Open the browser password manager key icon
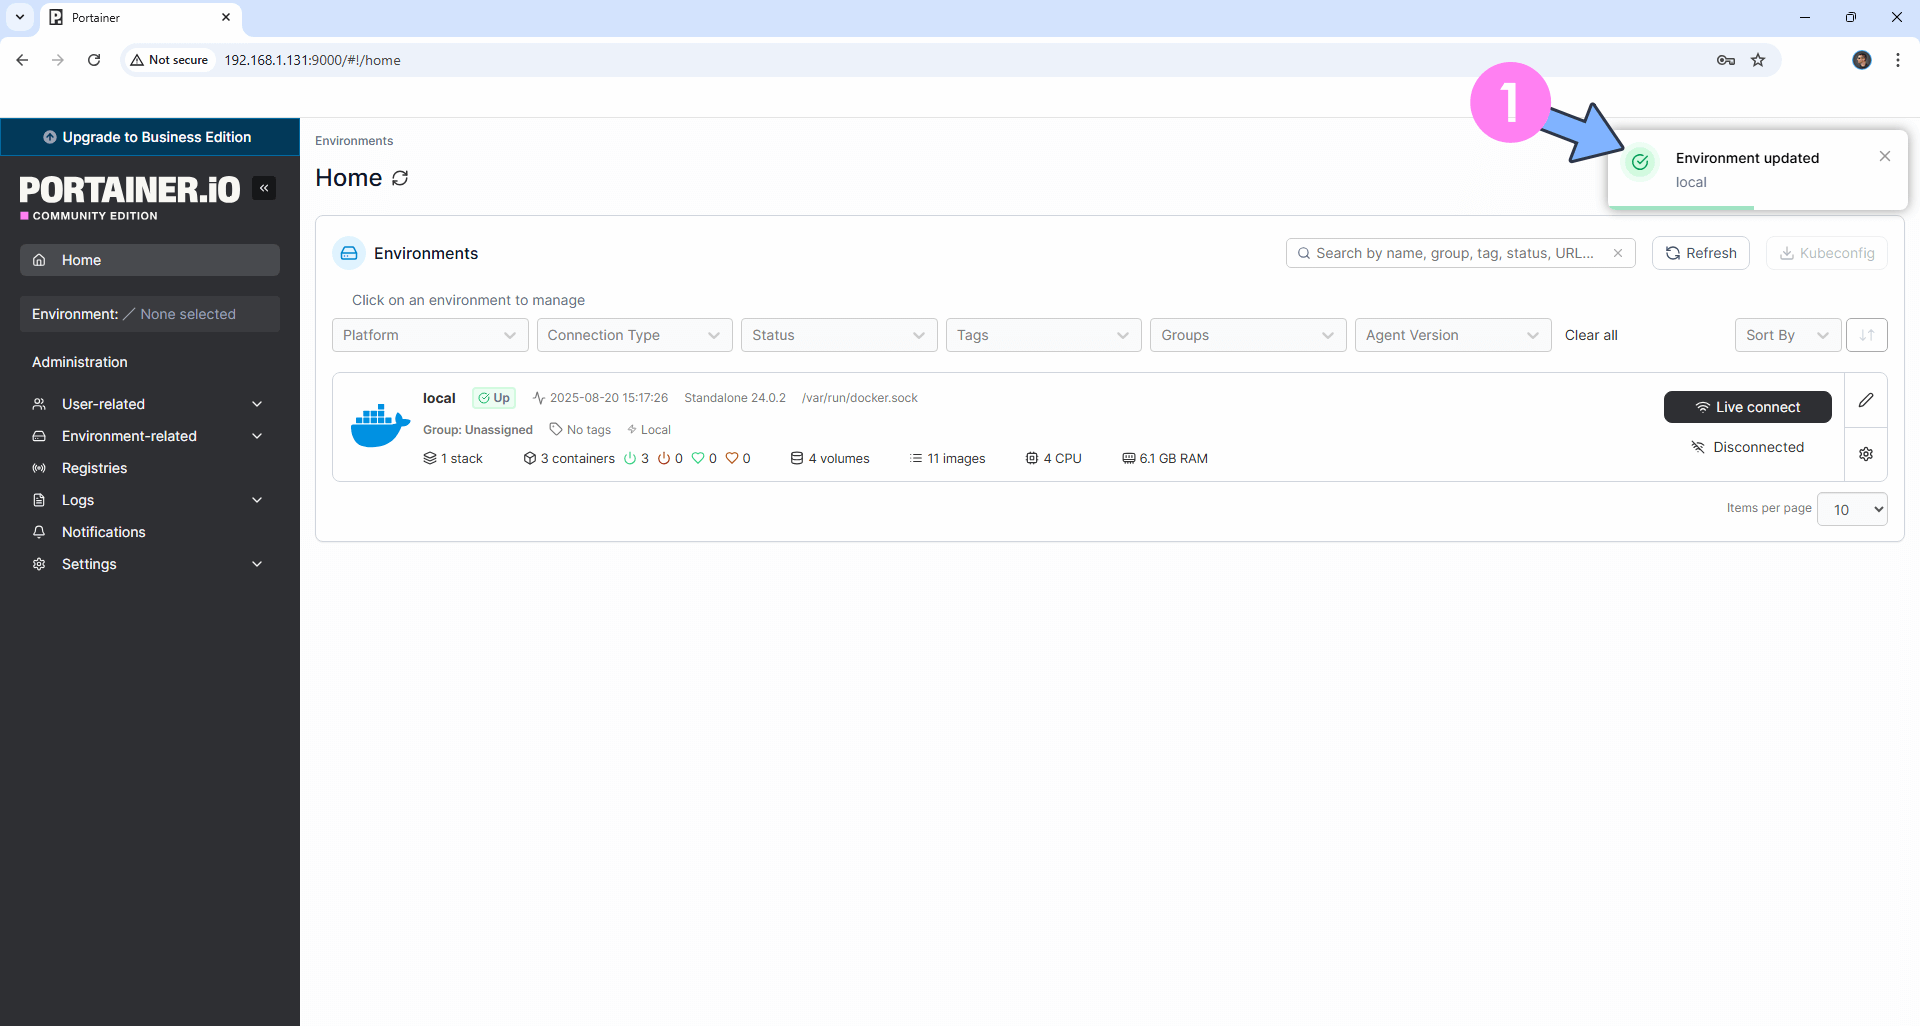Image resolution: width=1920 pixels, height=1026 pixels. point(1726,60)
